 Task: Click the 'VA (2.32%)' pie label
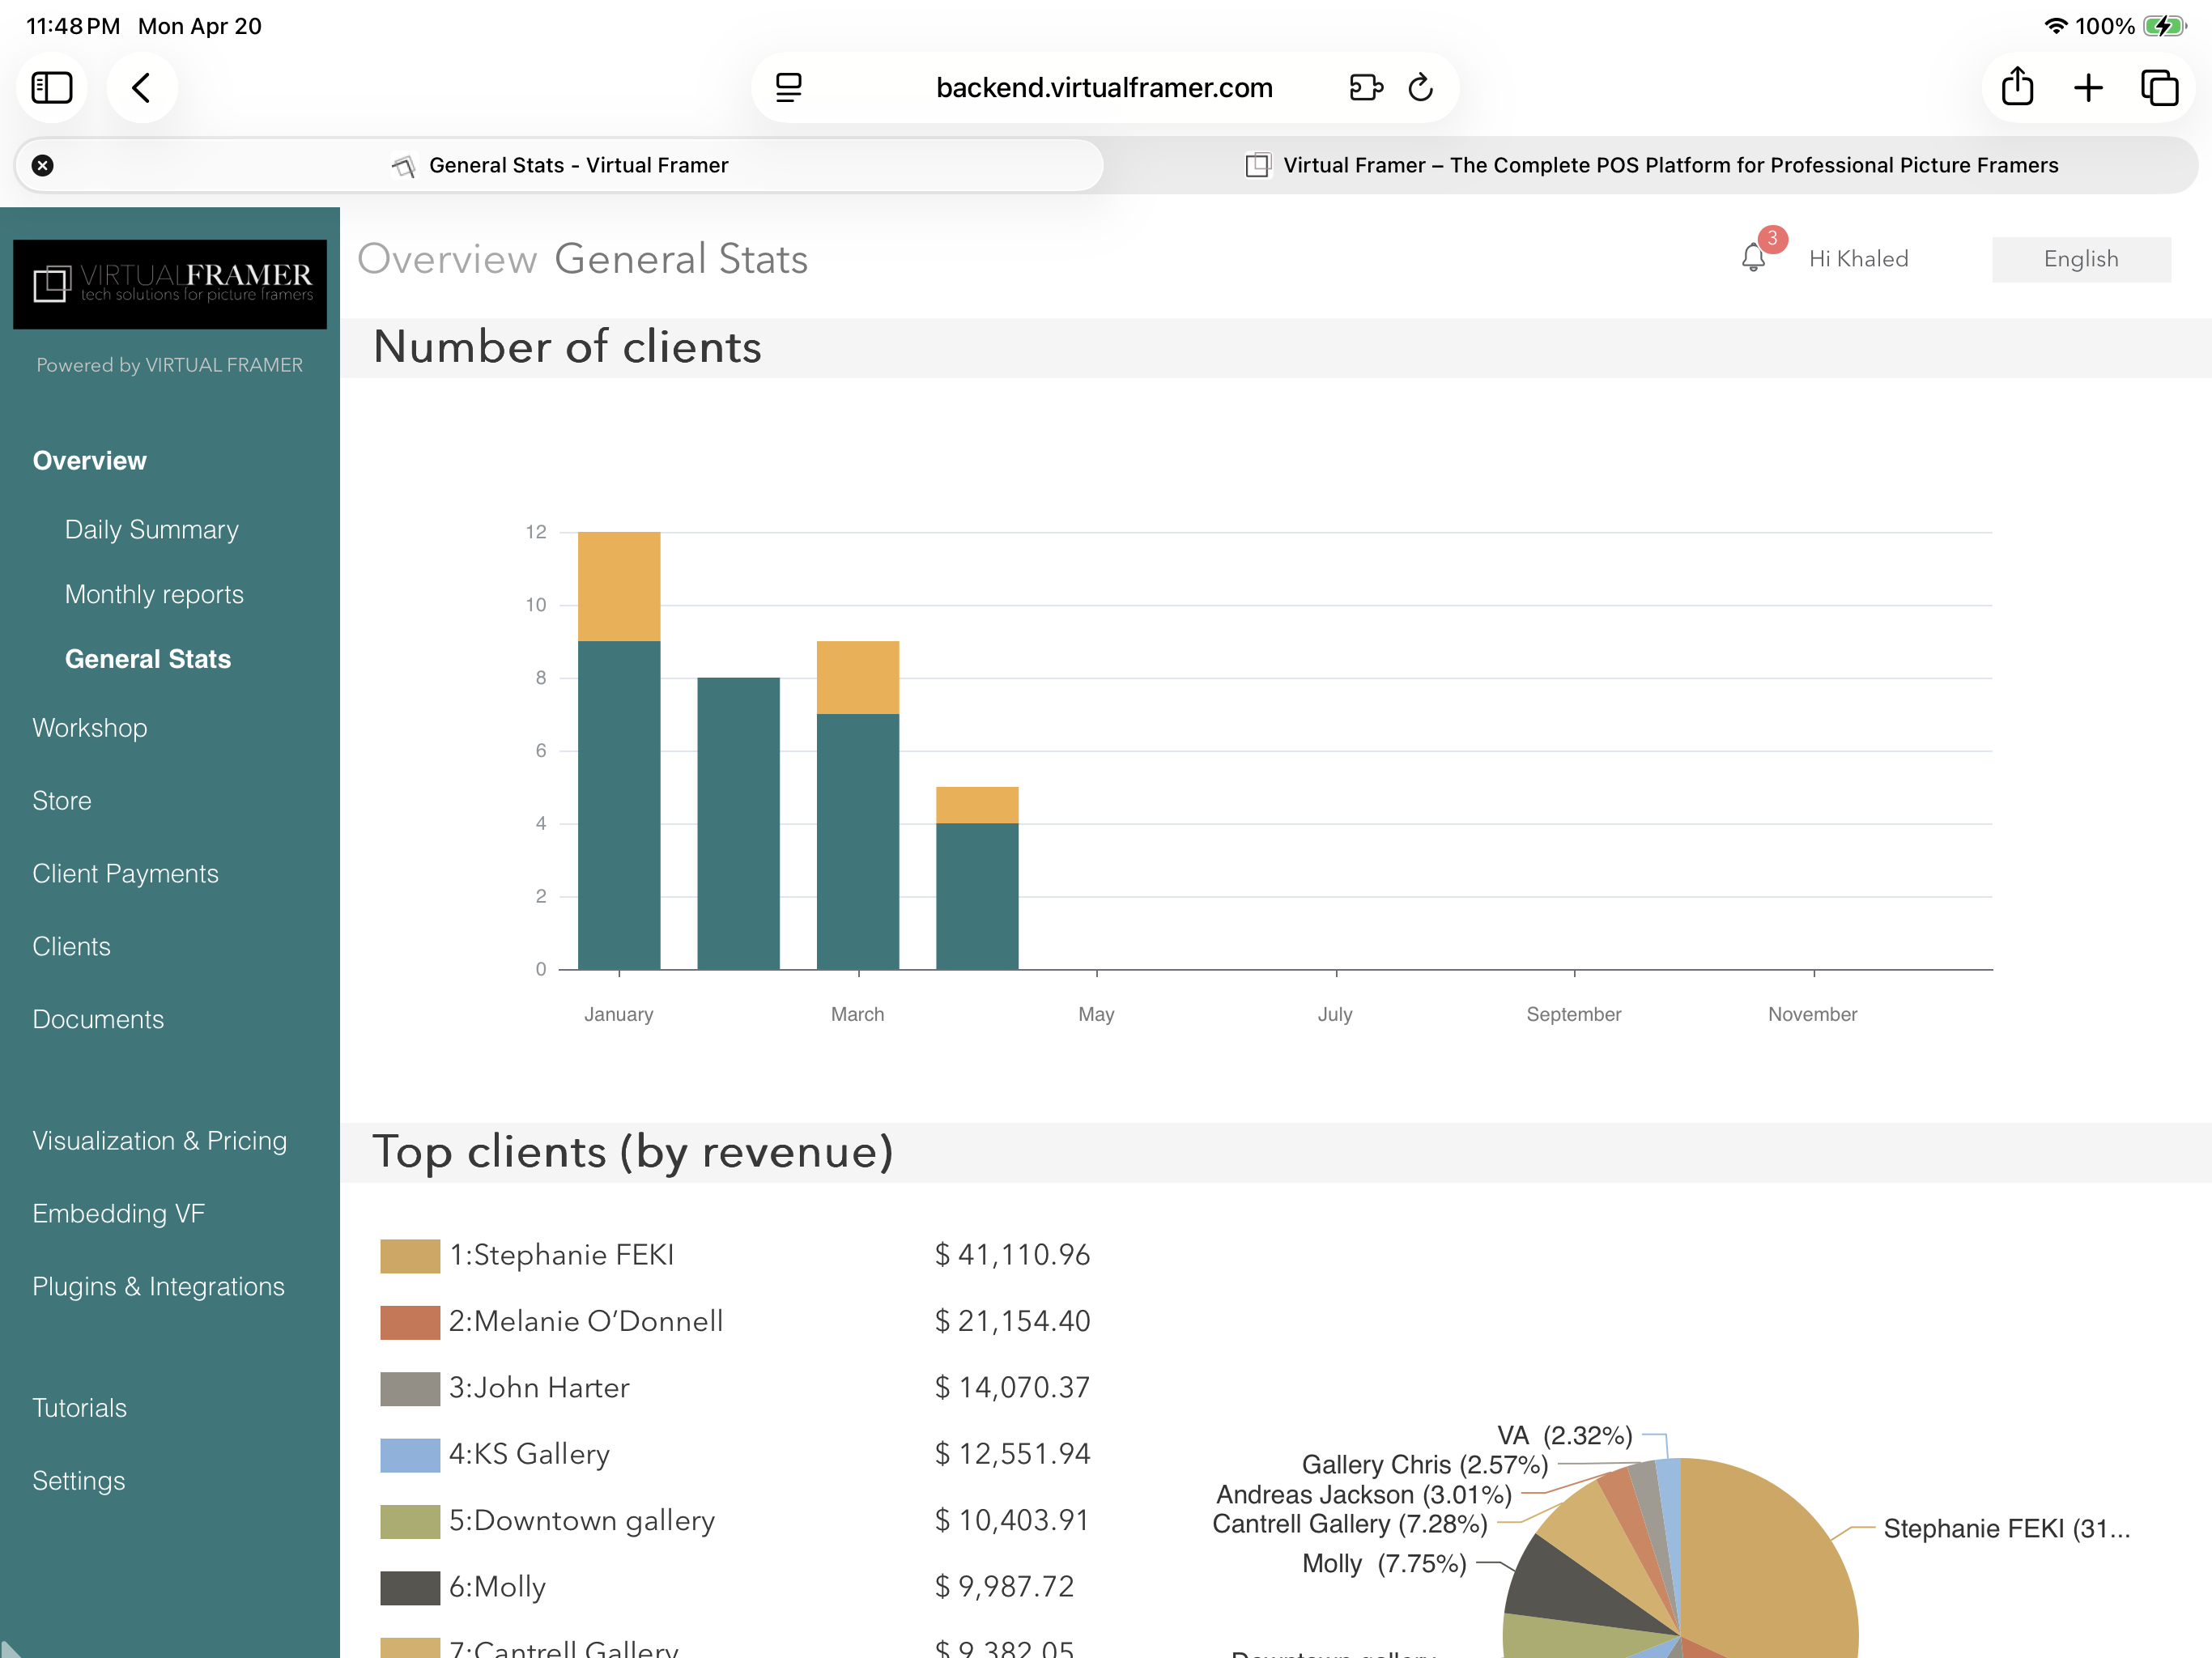click(x=1565, y=1436)
